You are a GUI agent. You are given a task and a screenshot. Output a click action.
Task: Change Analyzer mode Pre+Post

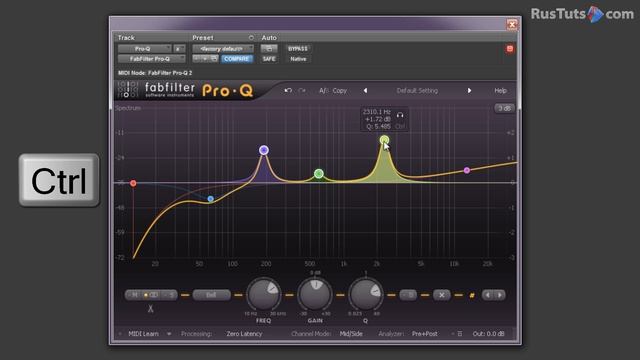(x=424, y=333)
